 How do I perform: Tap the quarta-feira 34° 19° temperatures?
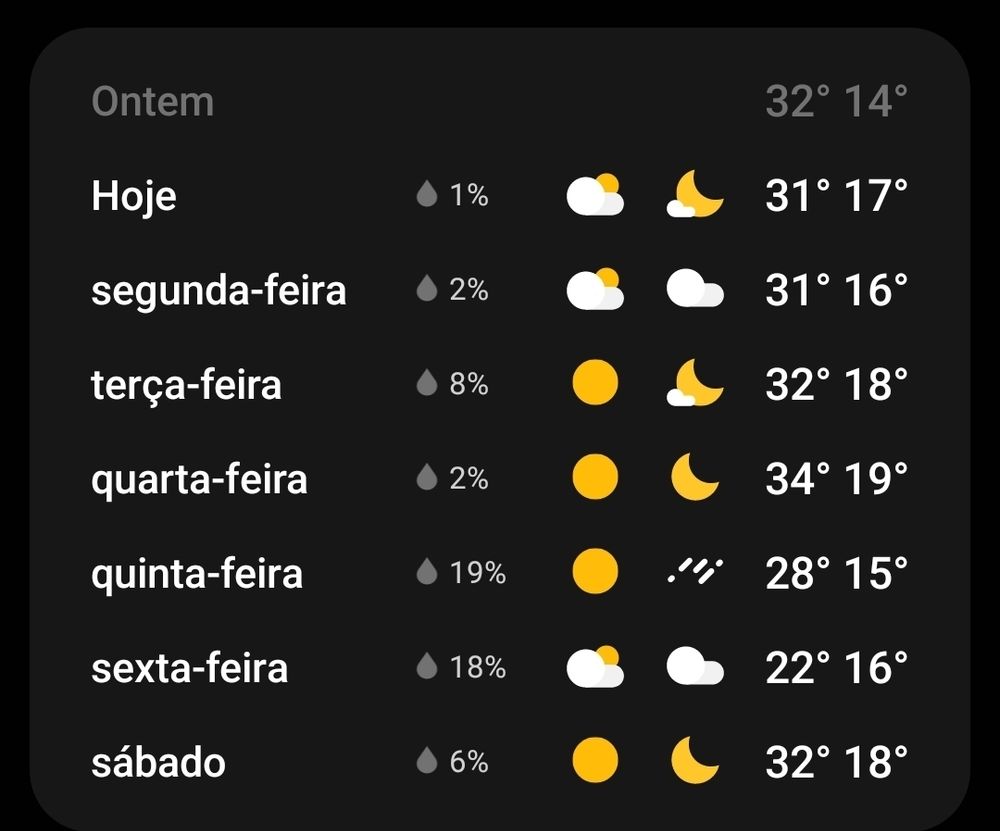836,478
